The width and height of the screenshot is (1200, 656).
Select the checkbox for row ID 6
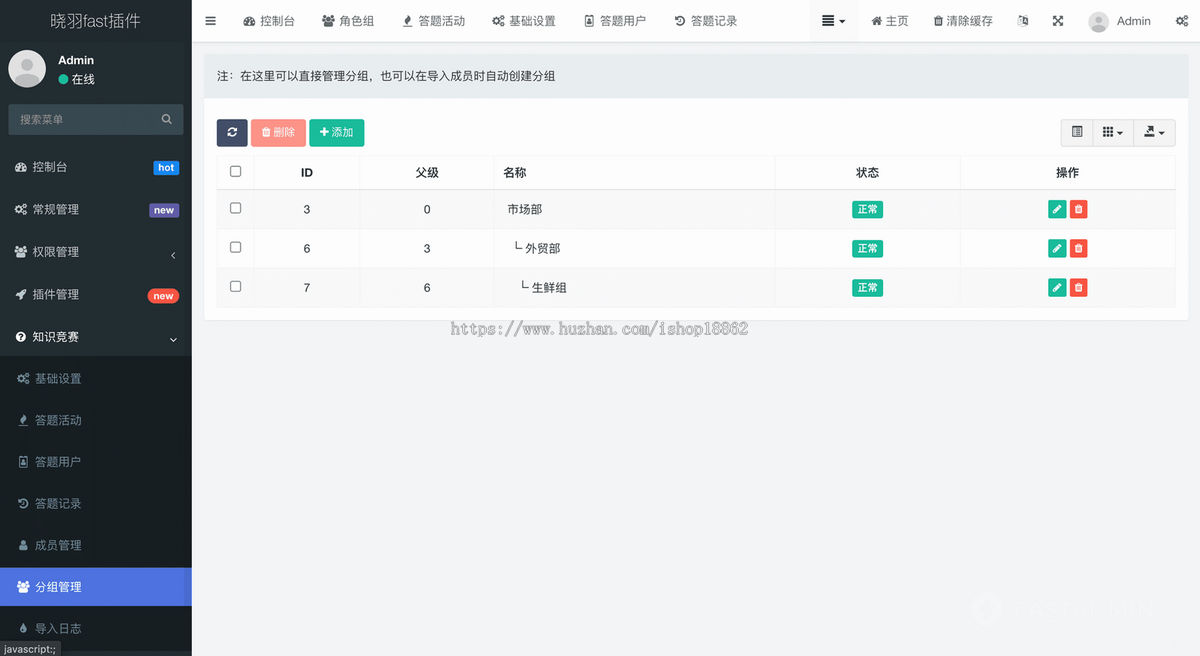(x=234, y=248)
